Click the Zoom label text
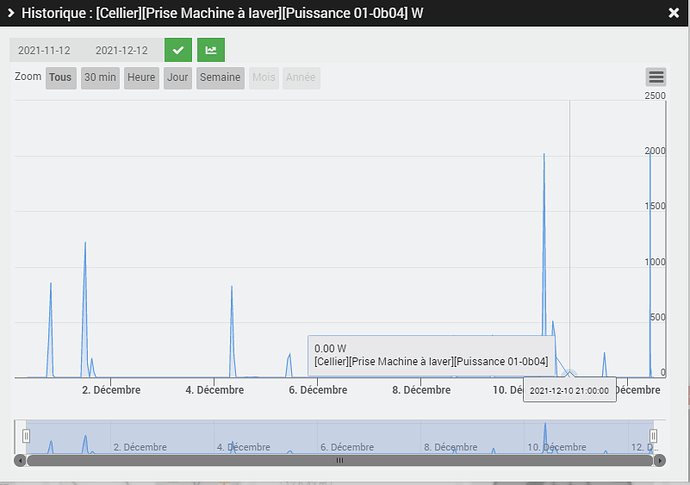The image size is (690, 485). (x=28, y=77)
